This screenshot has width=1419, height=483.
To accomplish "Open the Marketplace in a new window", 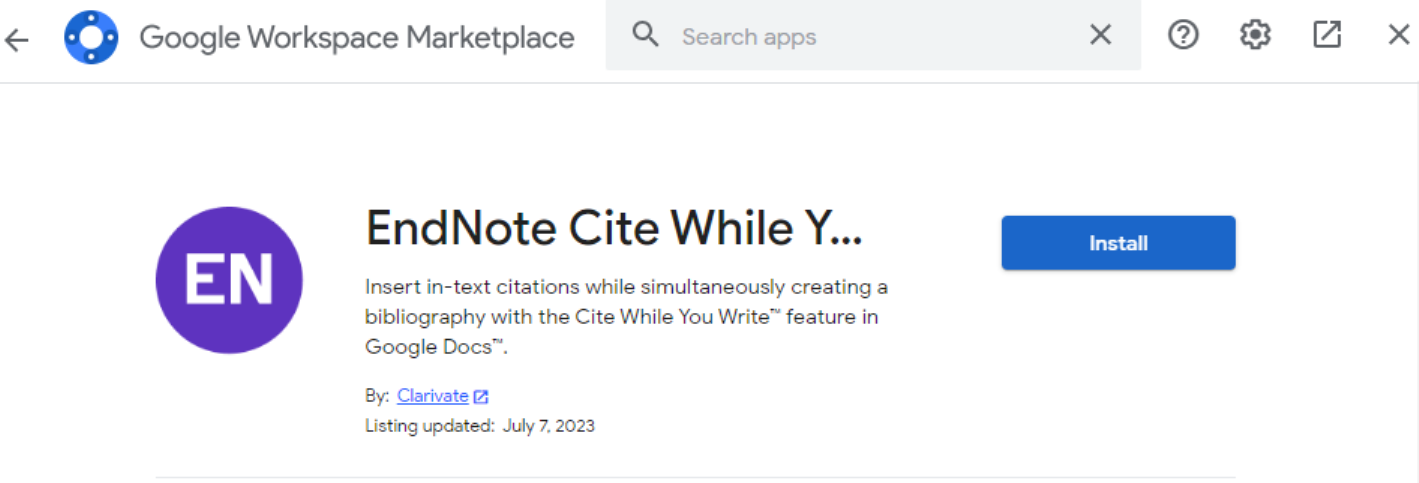I will pos(1327,36).
